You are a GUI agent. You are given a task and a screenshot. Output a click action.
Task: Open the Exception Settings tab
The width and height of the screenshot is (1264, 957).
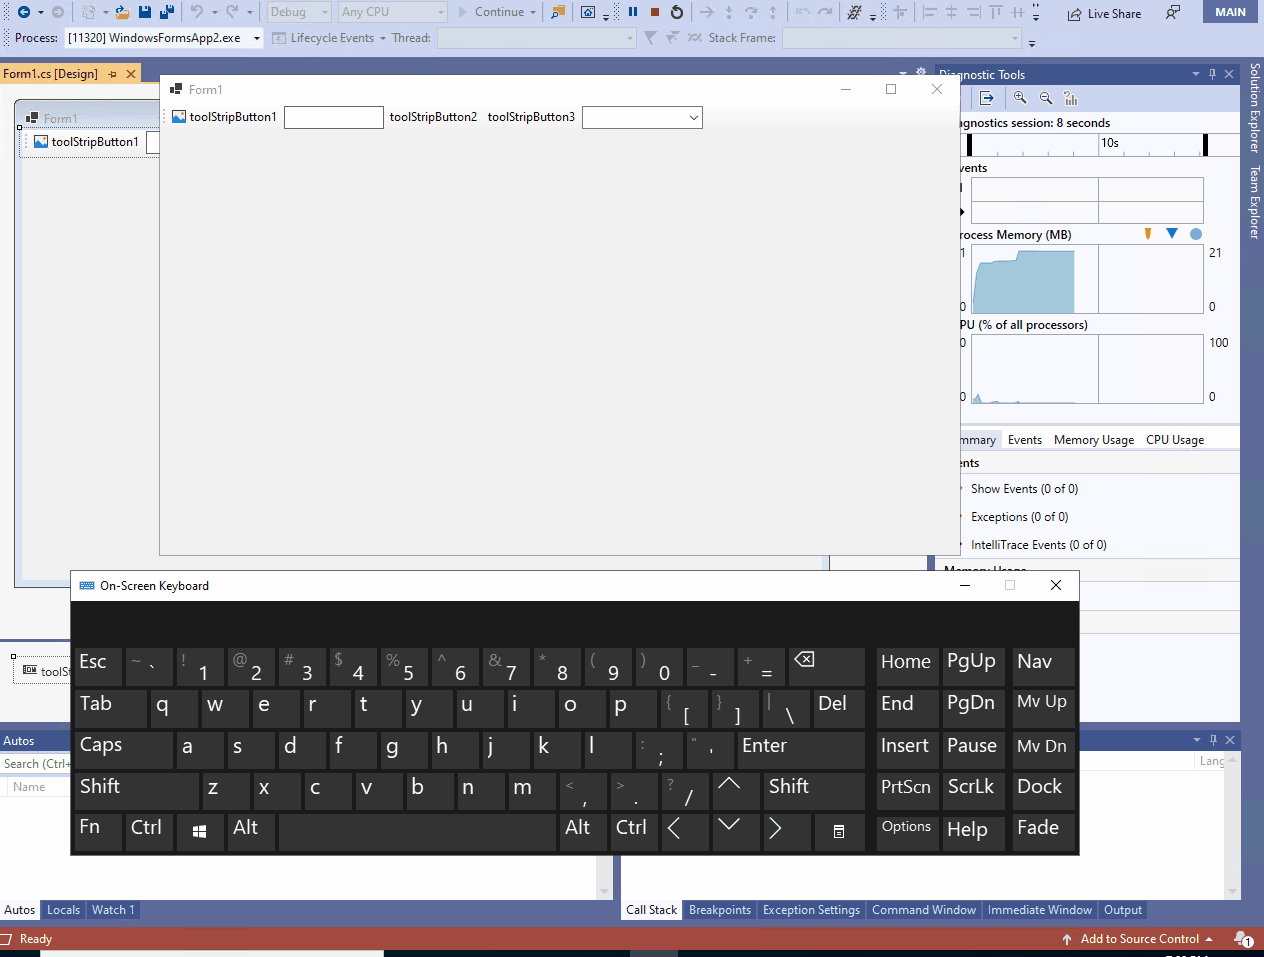click(811, 910)
